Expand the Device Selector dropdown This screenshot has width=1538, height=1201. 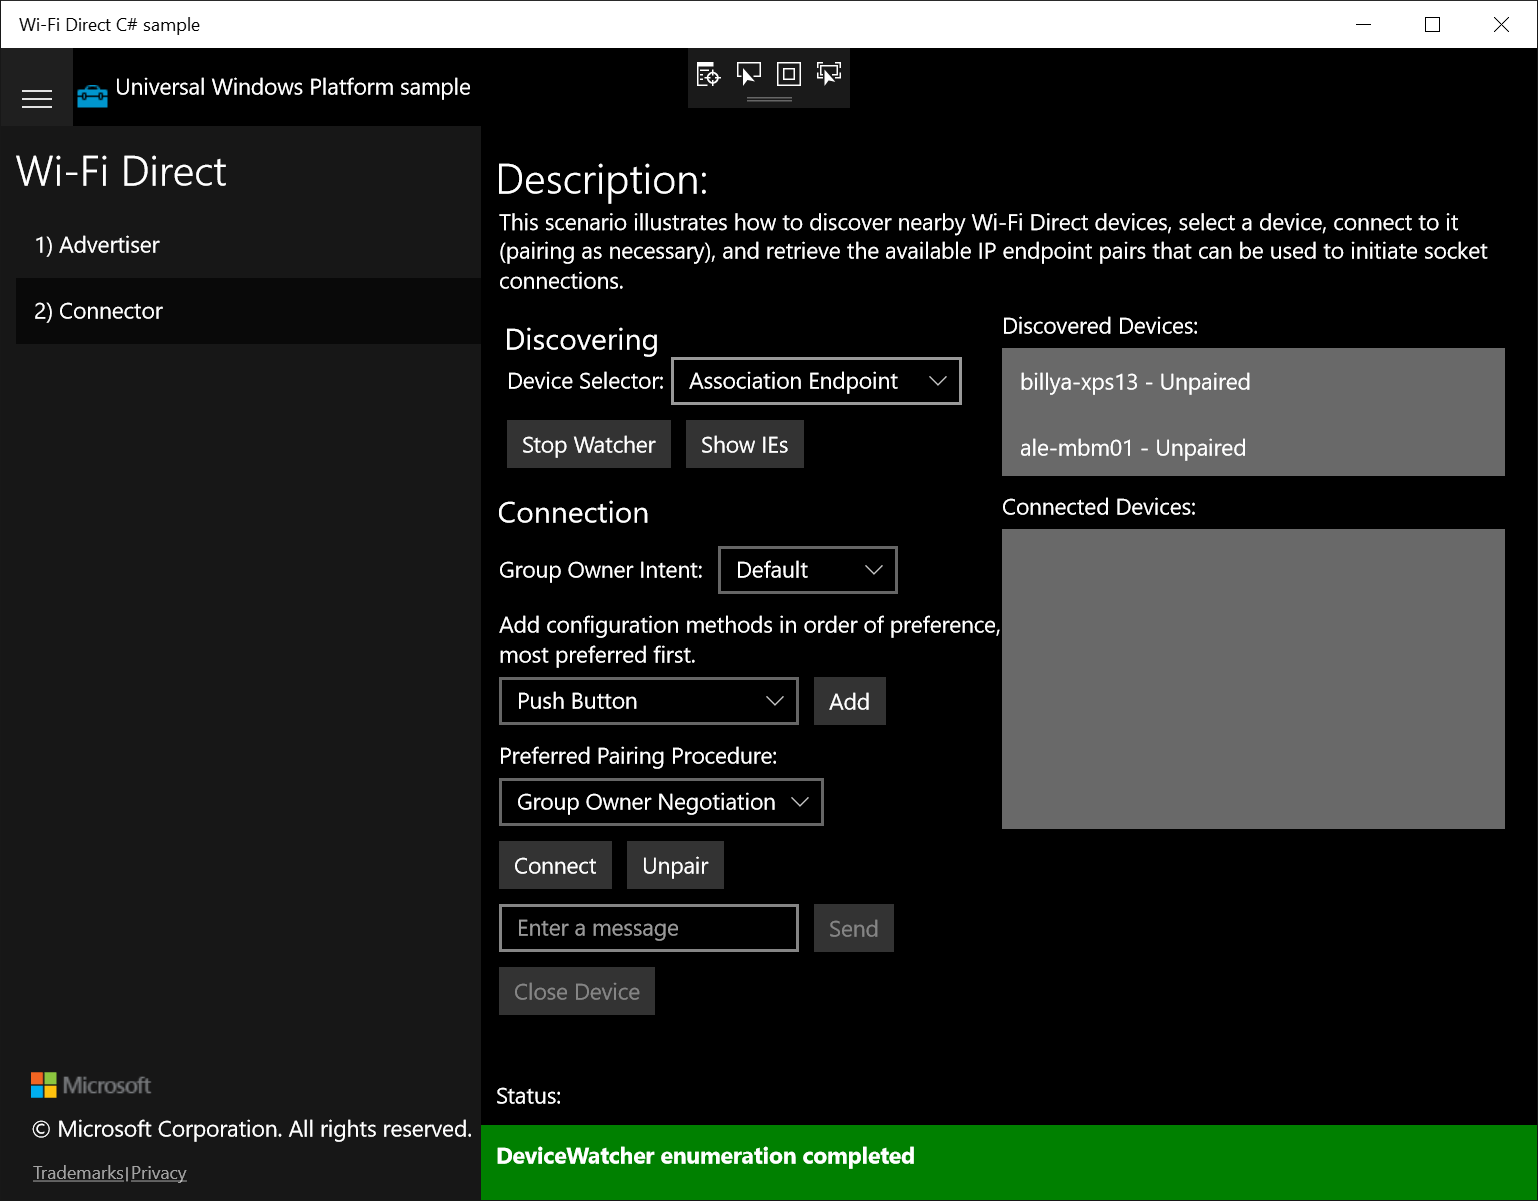[816, 381]
